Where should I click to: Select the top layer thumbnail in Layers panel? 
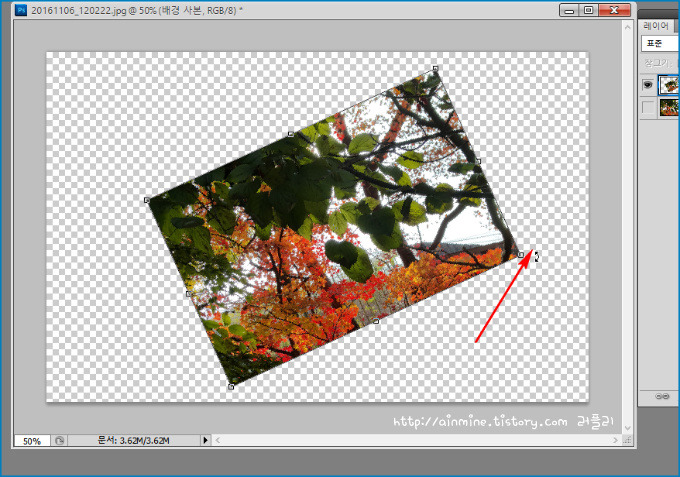[x=669, y=85]
